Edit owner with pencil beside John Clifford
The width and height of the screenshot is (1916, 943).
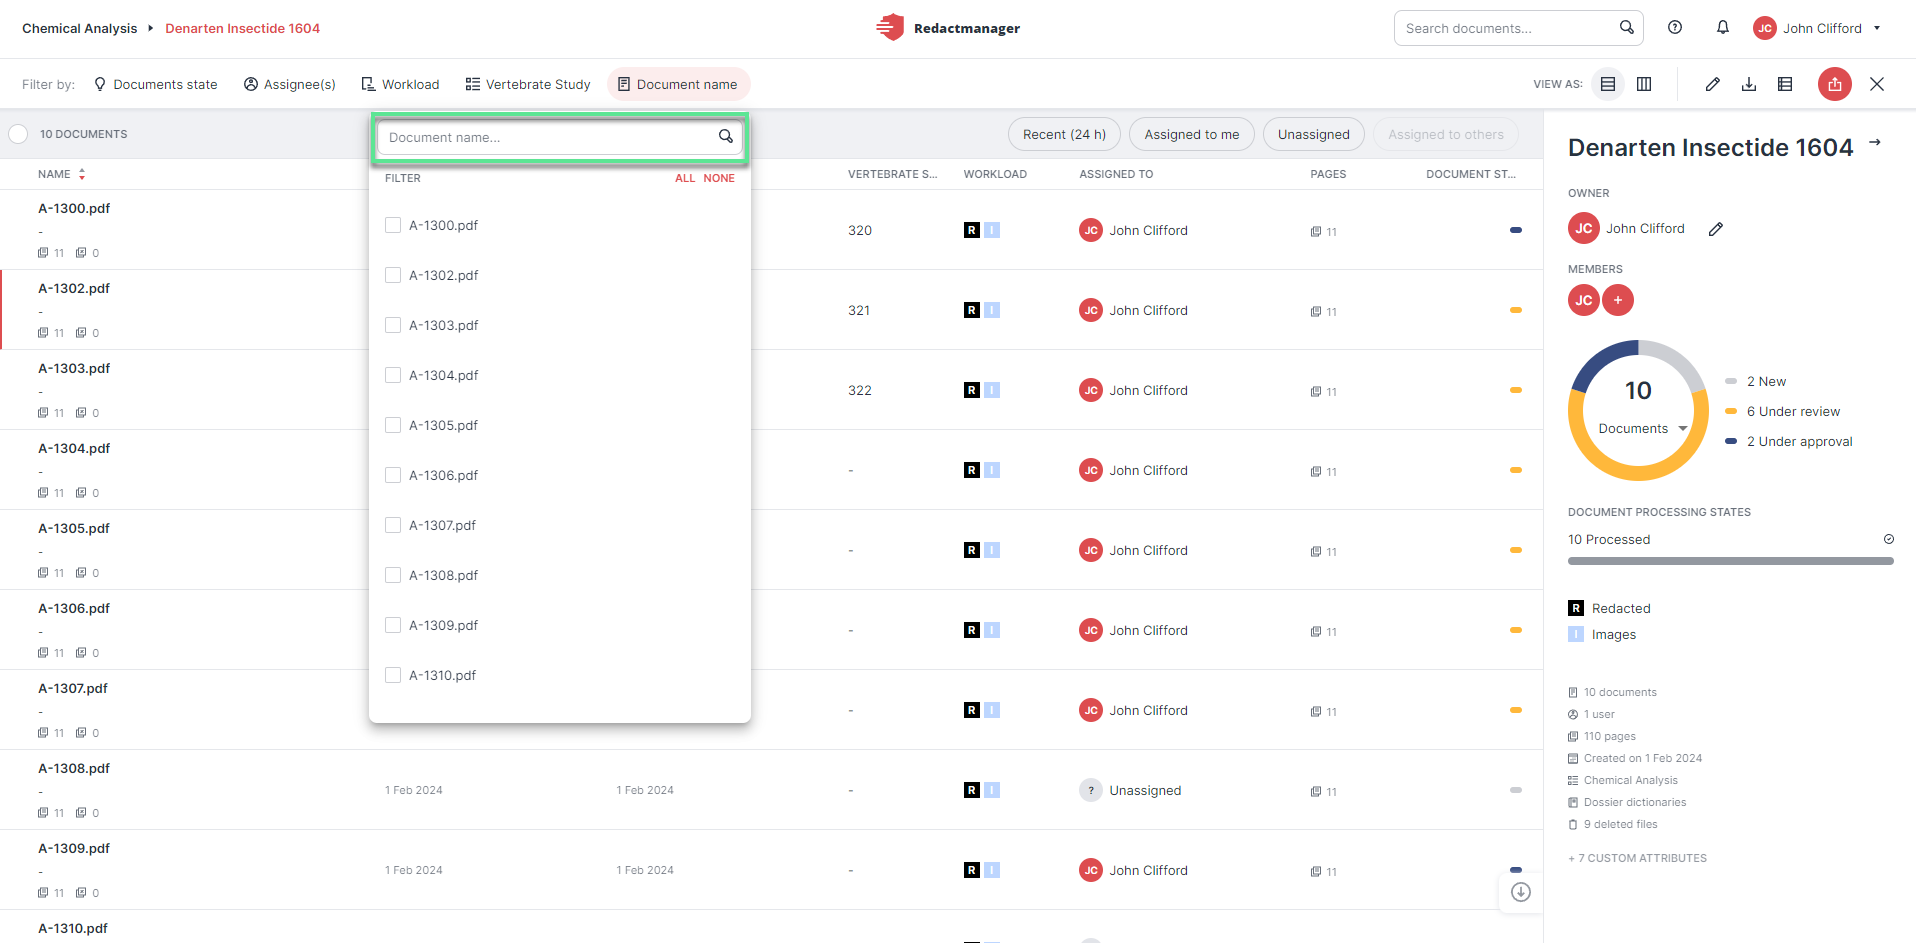click(x=1716, y=229)
